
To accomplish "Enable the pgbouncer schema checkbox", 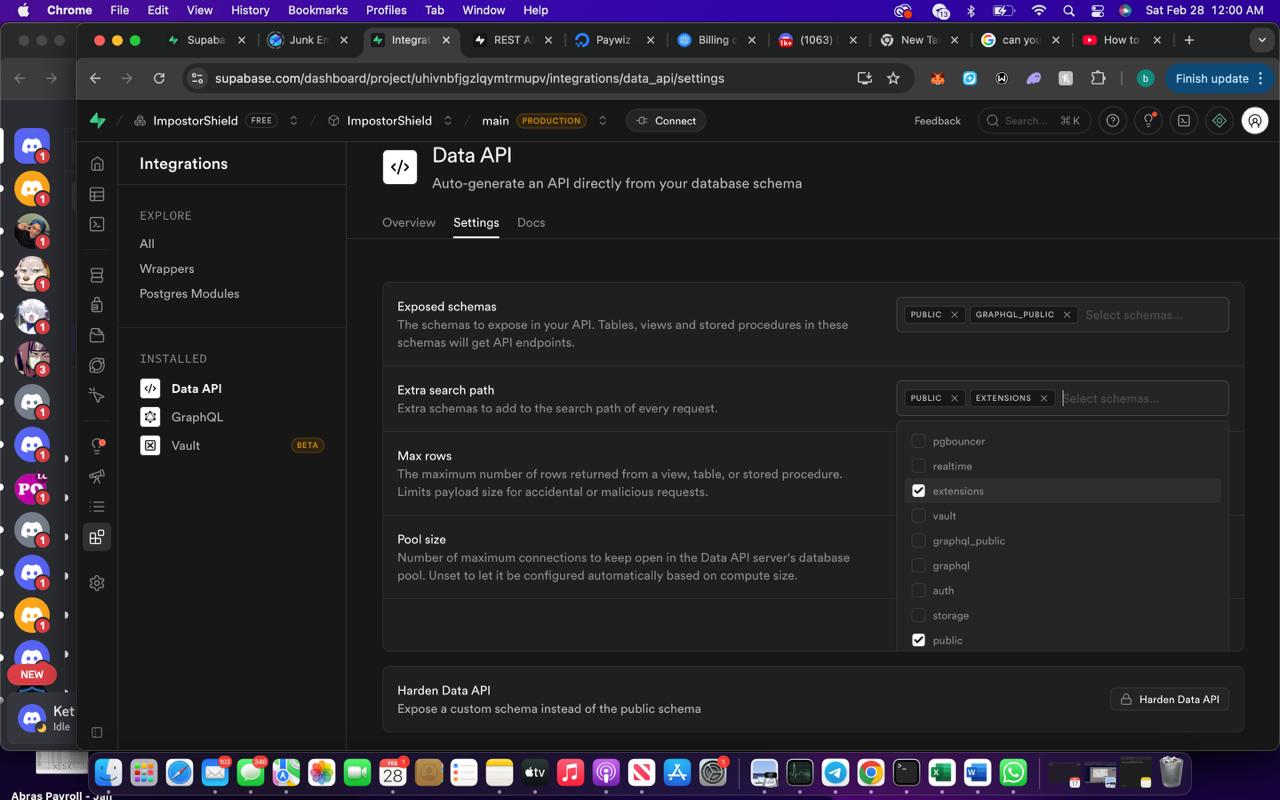I will click(918, 441).
